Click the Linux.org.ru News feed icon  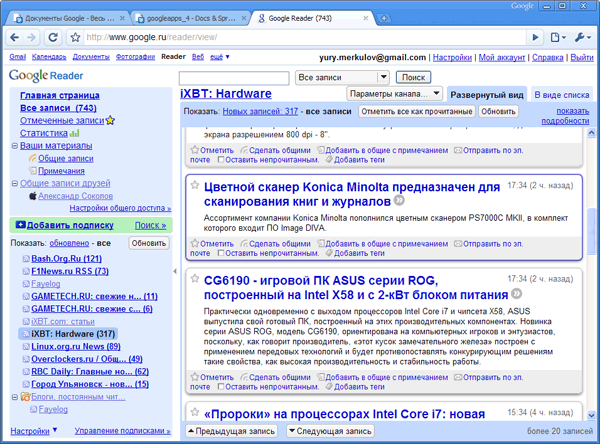tap(26, 346)
